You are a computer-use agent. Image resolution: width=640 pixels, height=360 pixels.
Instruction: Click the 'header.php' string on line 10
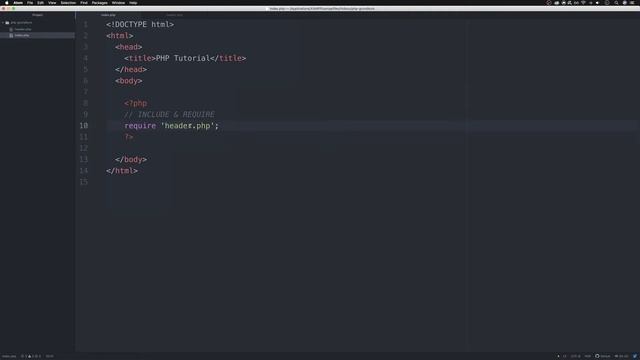point(187,126)
